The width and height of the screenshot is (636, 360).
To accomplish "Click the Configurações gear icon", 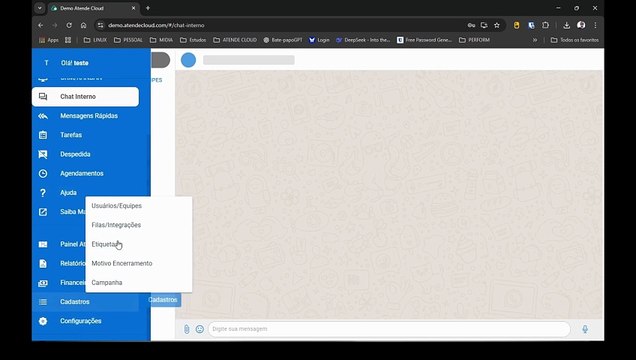I will coord(43,321).
